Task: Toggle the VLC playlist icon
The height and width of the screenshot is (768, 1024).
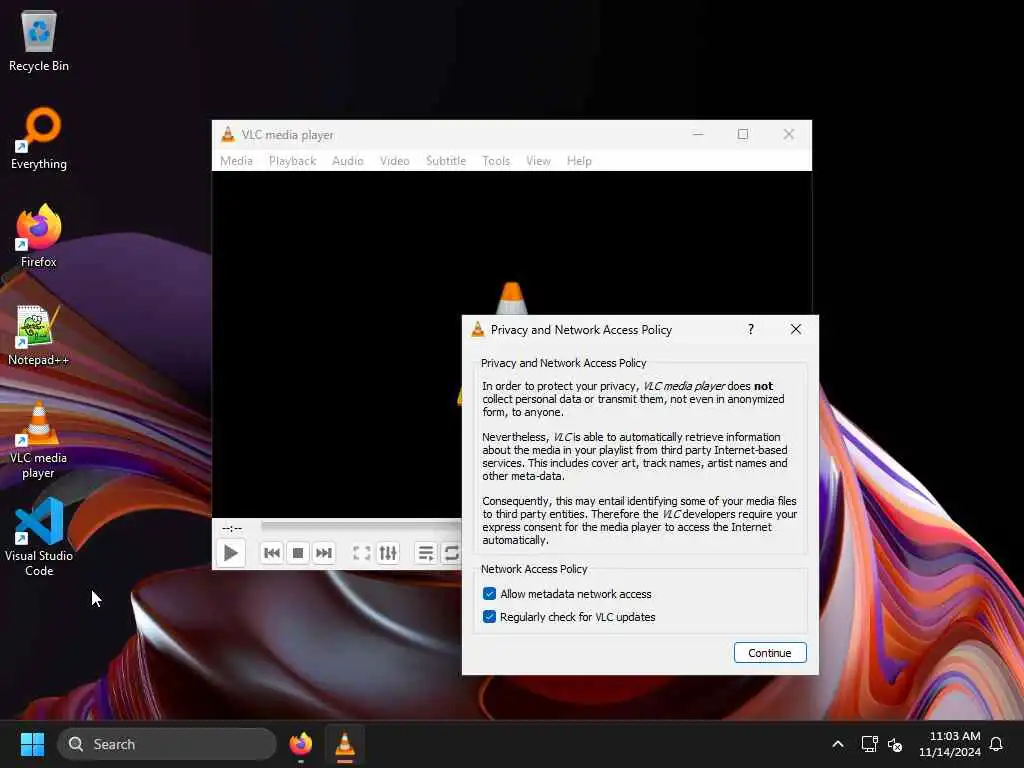Action: click(426, 553)
